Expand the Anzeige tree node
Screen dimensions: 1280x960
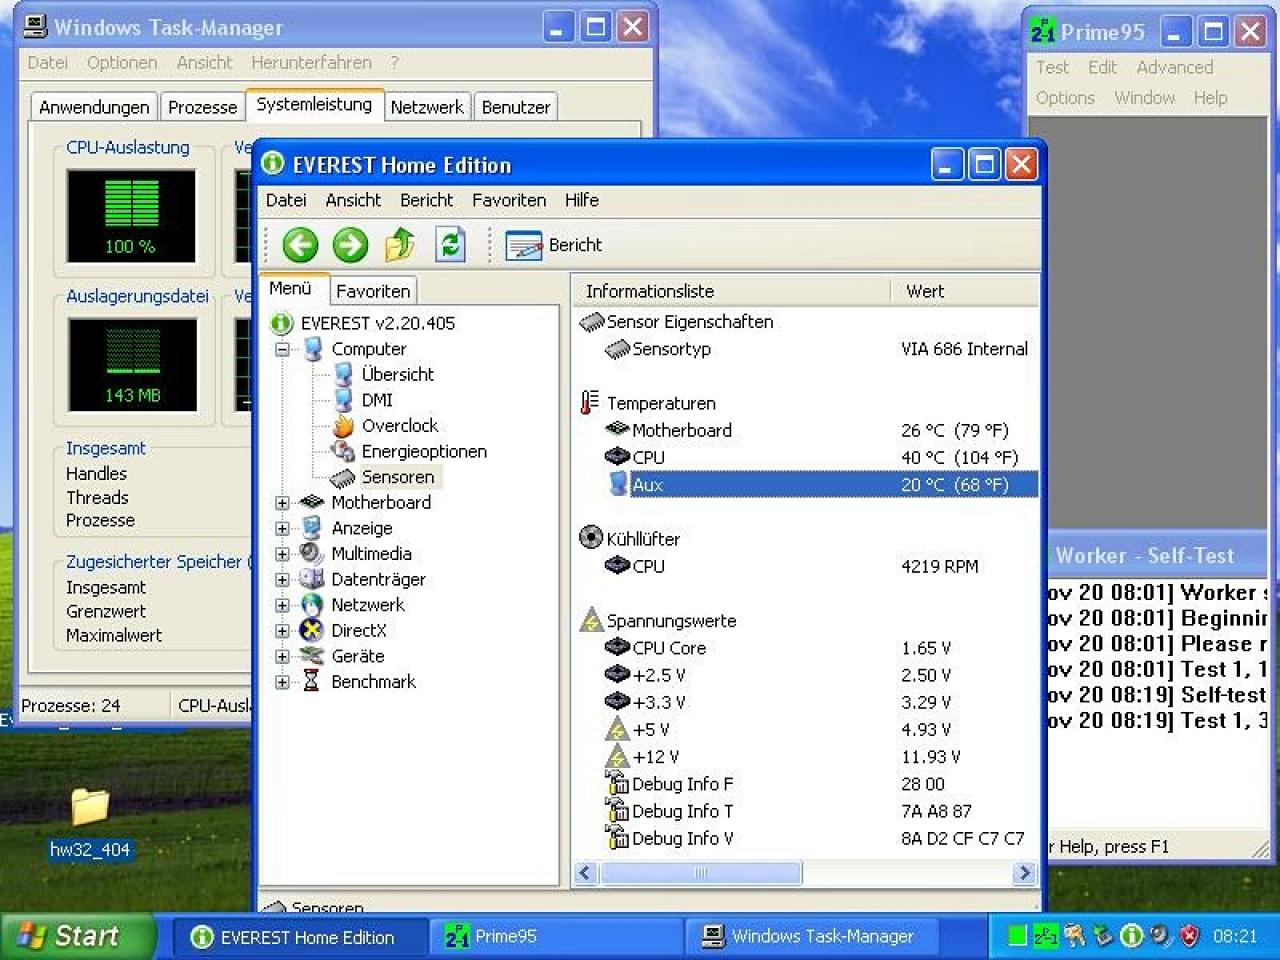(x=282, y=529)
